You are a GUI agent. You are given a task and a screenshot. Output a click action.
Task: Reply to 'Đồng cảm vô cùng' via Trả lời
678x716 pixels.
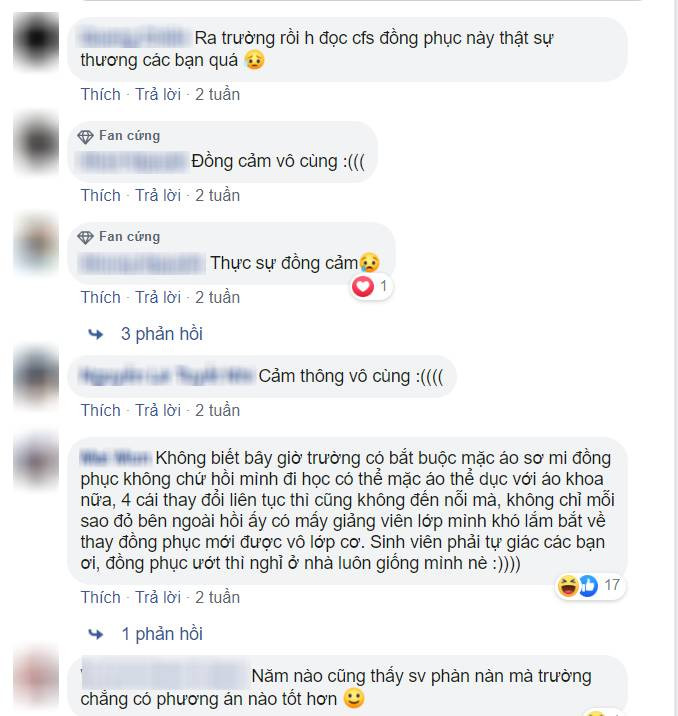tap(158, 195)
